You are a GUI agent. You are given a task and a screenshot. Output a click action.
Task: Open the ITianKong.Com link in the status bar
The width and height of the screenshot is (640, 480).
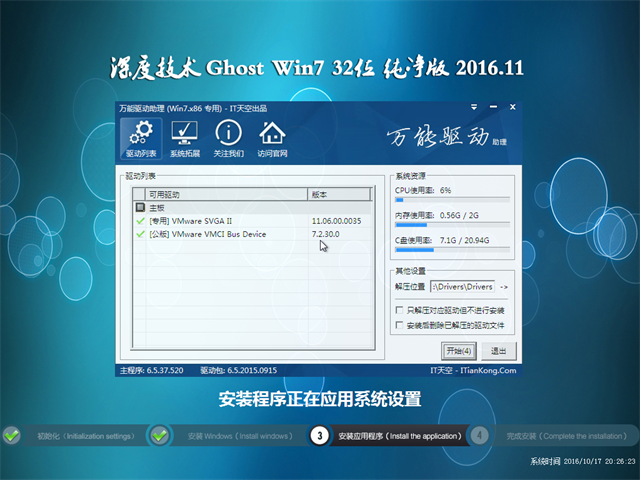click(487, 370)
